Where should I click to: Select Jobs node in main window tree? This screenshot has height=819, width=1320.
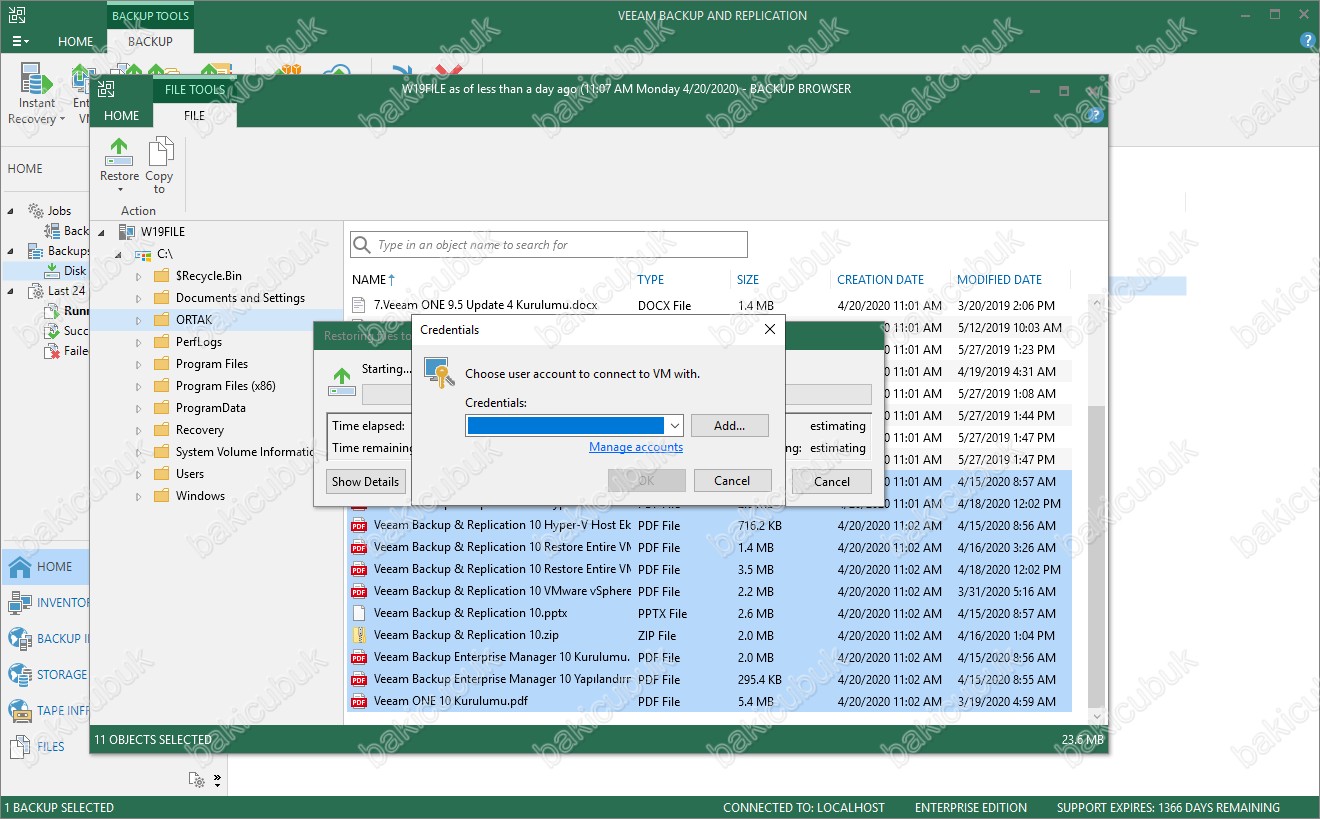coord(60,211)
